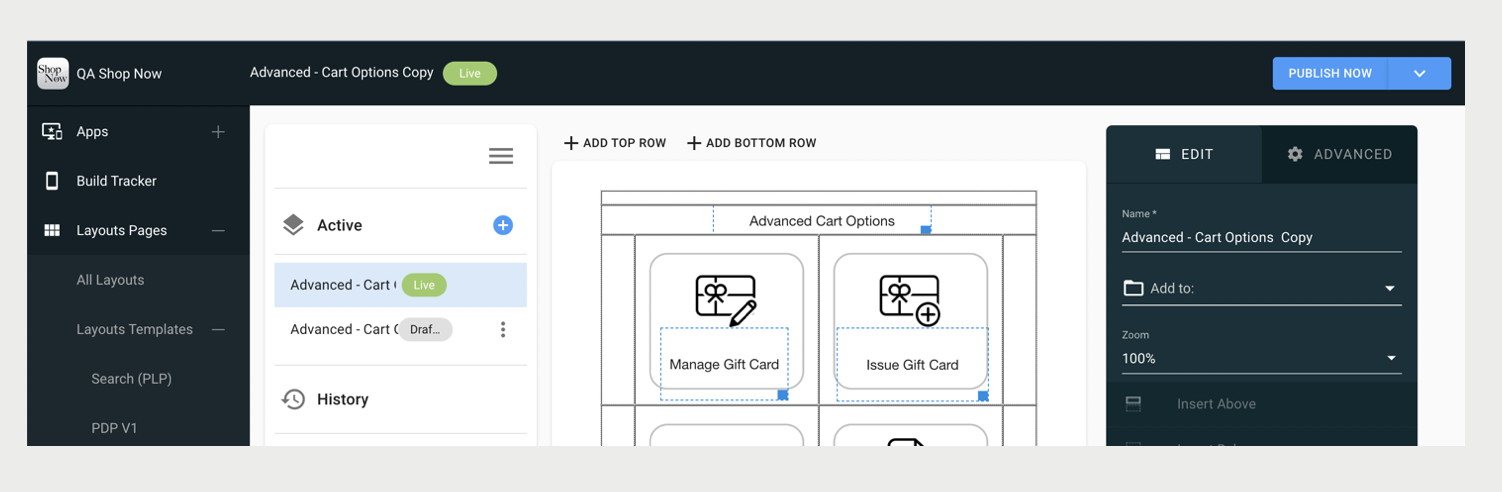Click the Apps monitor icon
This screenshot has height=492, width=1502.
click(52, 132)
